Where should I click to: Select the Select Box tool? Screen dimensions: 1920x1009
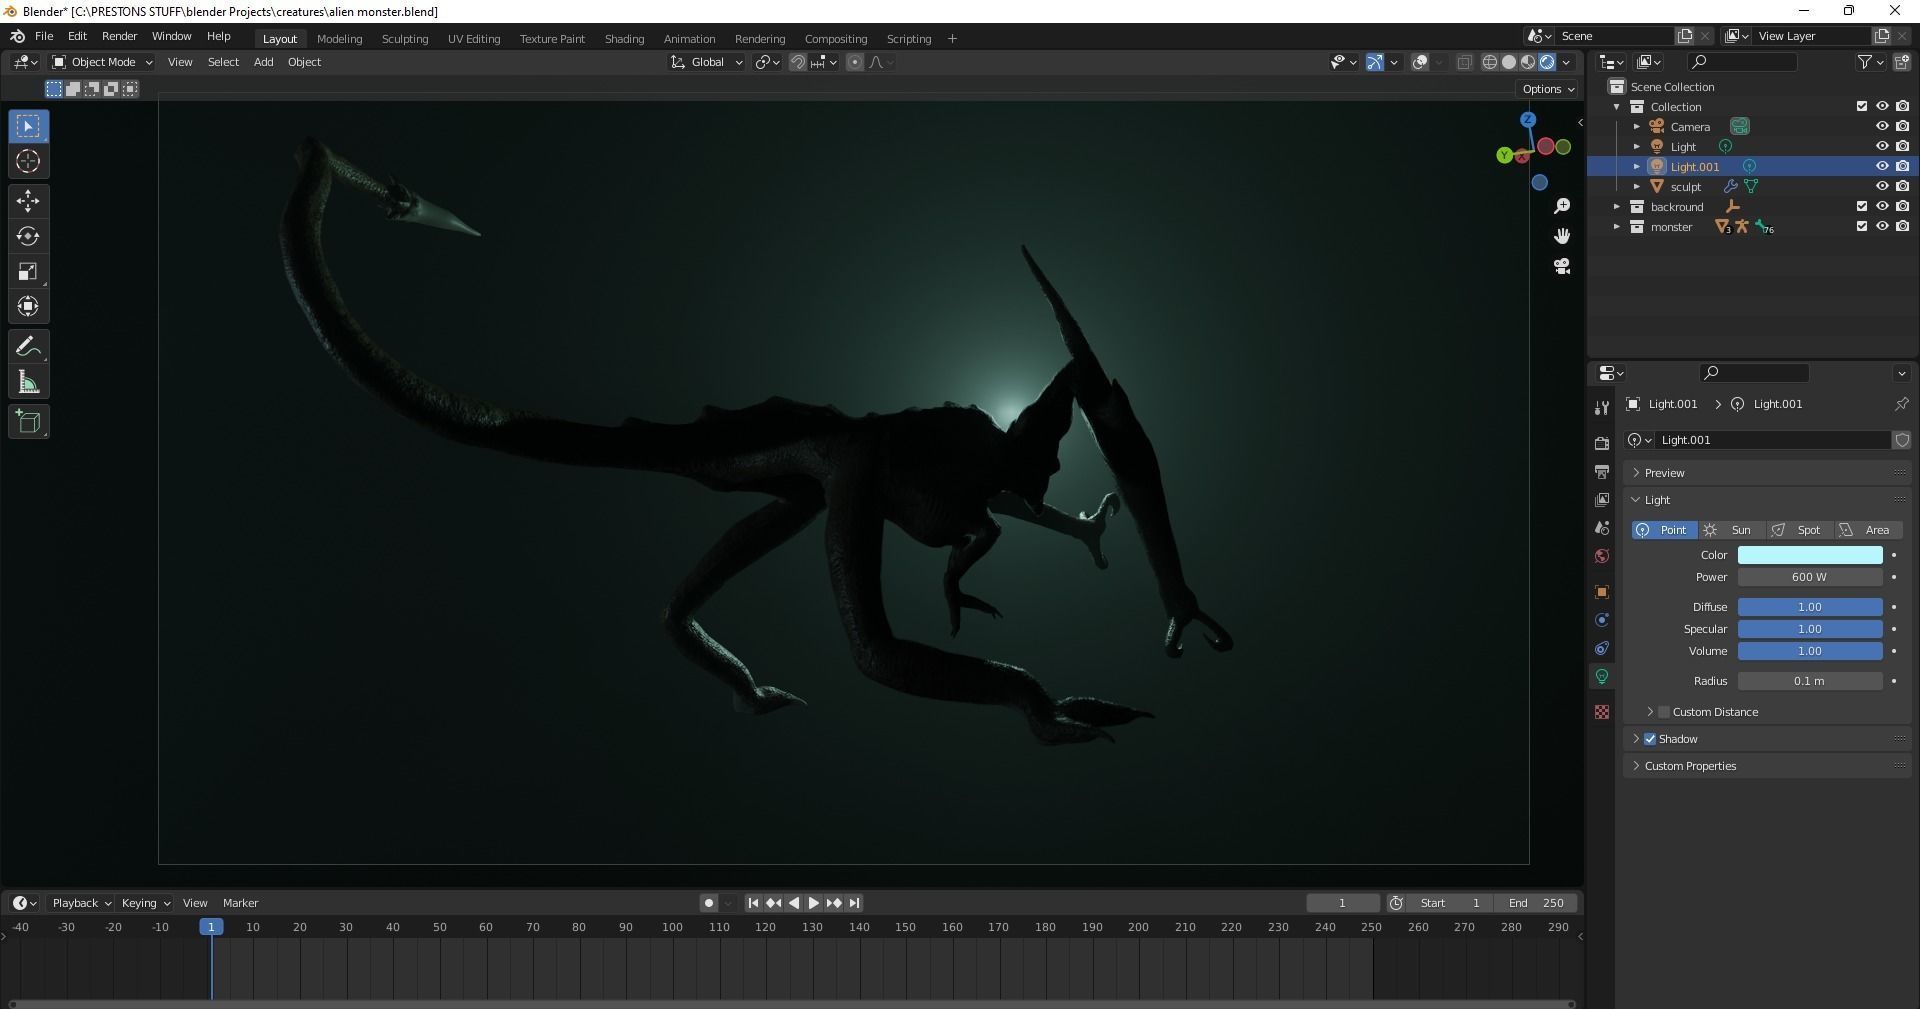28,126
